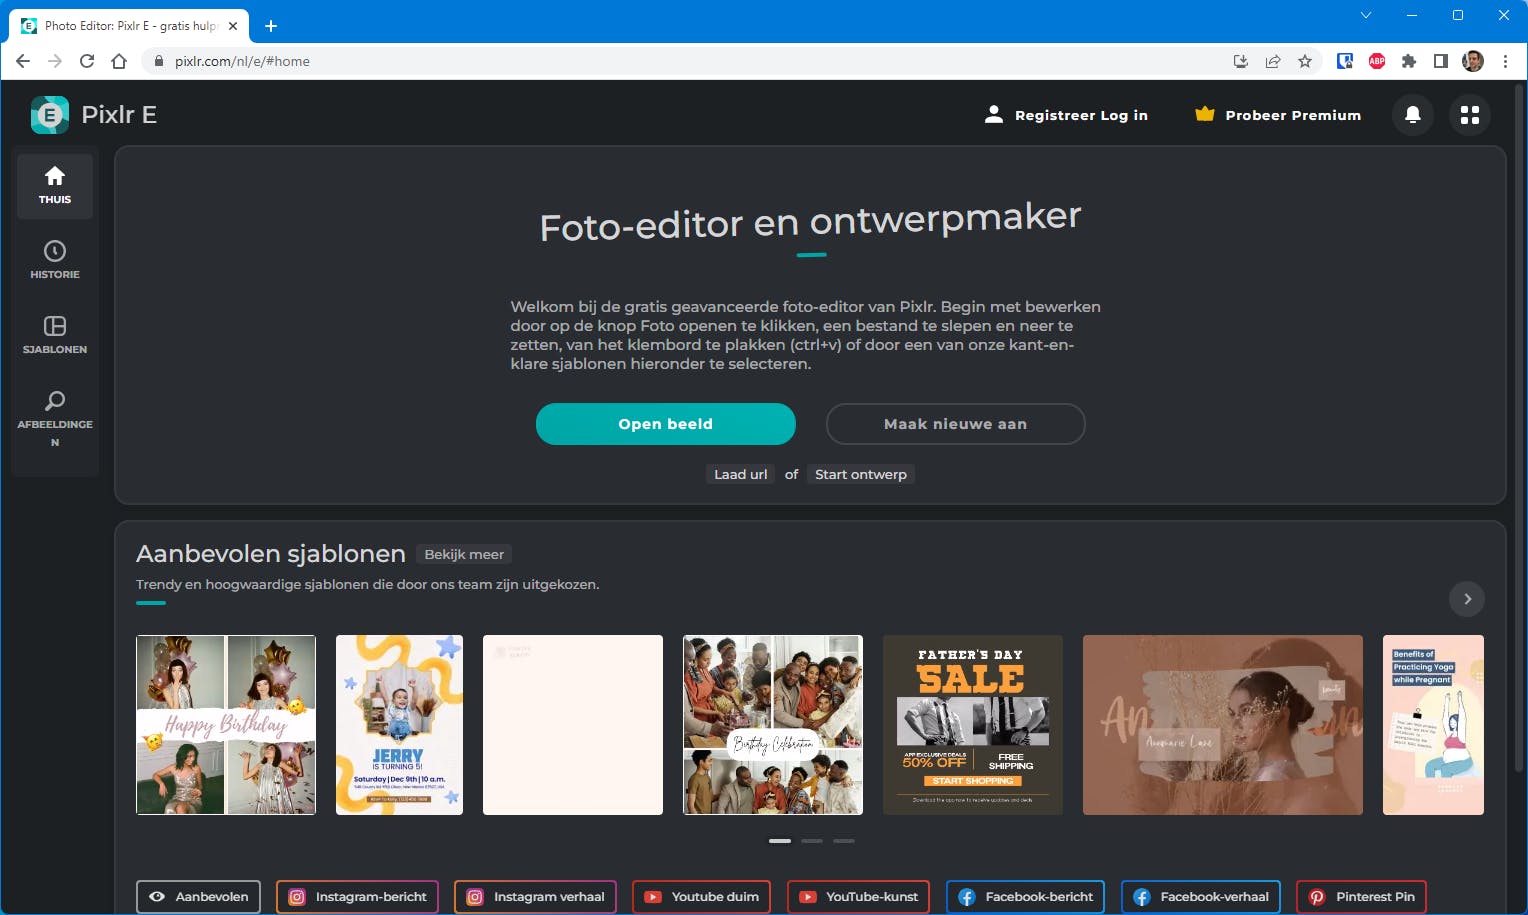Select the Facebook-verhaal template filter
Viewport: 1528px width, 915px height.
coord(1201,897)
